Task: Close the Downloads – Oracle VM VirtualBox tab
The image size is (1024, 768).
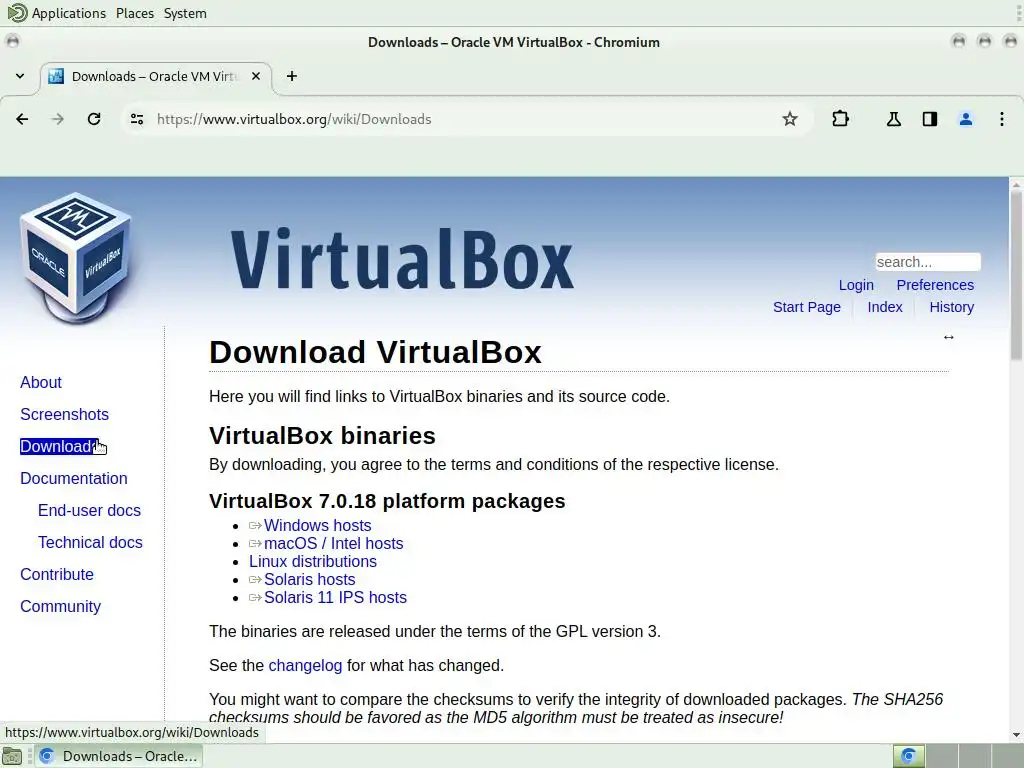Action: [x=256, y=76]
